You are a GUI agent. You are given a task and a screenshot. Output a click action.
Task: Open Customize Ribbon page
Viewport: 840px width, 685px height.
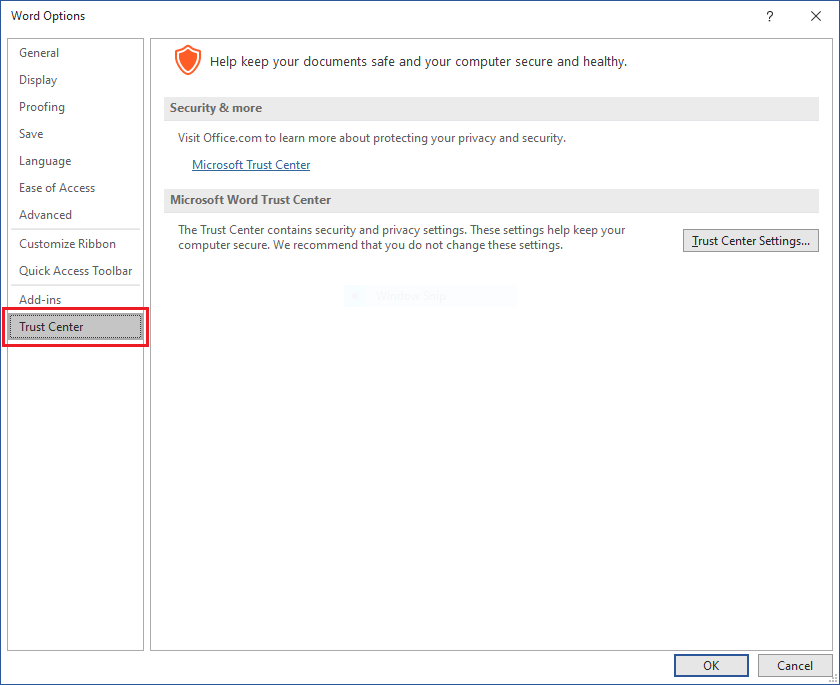[x=75, y=244]
